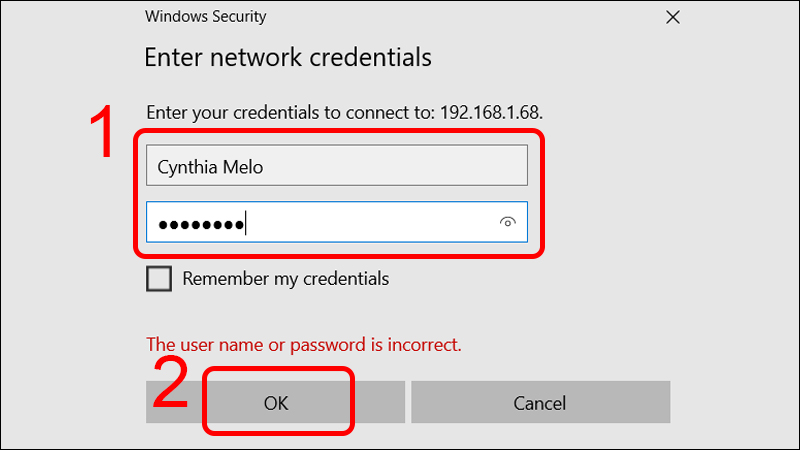Click inside the password field
Image resolution: width=800 pixels, height=450 pixels.
(x=370, y=223)
